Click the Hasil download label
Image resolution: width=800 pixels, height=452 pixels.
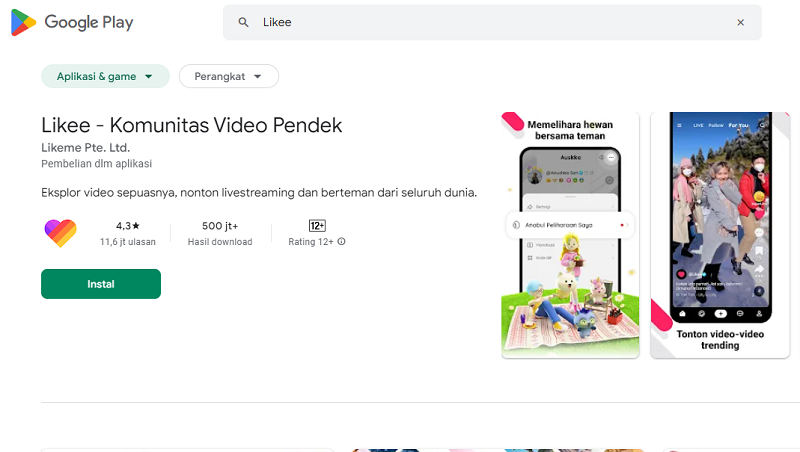(x=220, y=242)
